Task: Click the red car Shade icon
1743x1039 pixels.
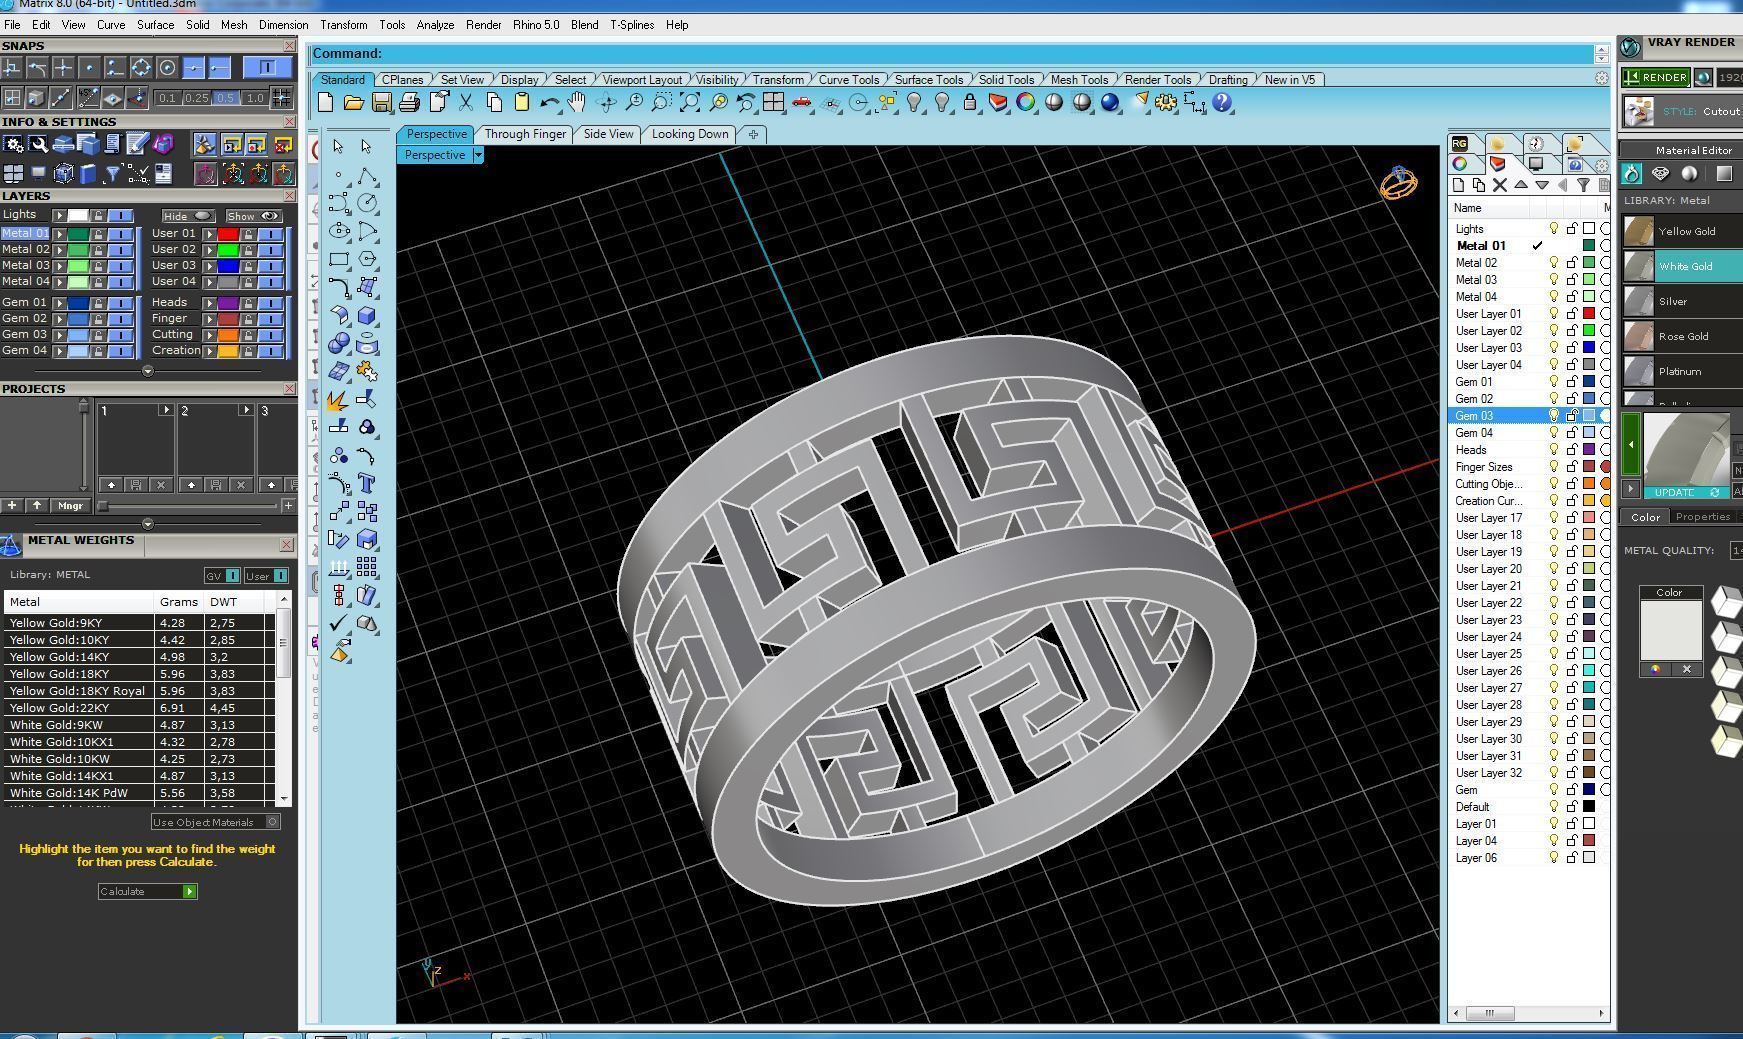Action: 801,102
